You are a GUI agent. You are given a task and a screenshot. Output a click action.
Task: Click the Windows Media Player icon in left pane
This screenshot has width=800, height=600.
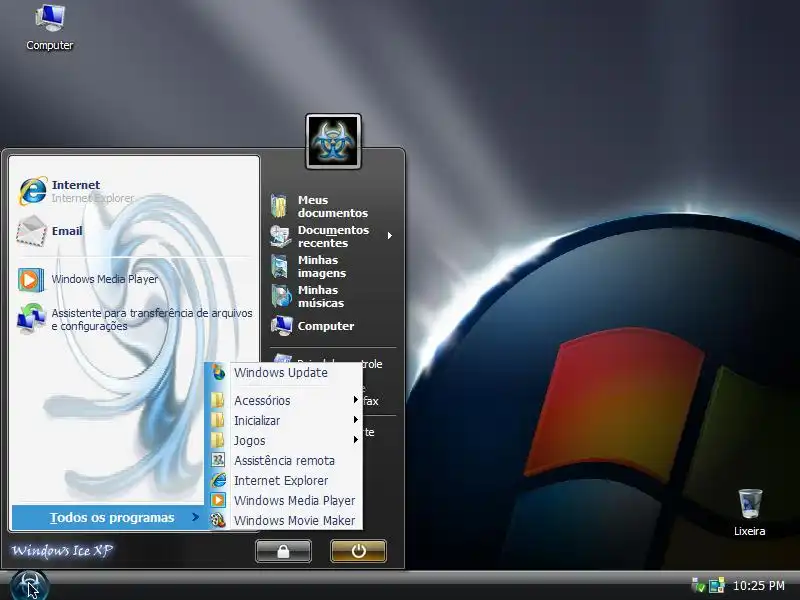coord(31,280)
